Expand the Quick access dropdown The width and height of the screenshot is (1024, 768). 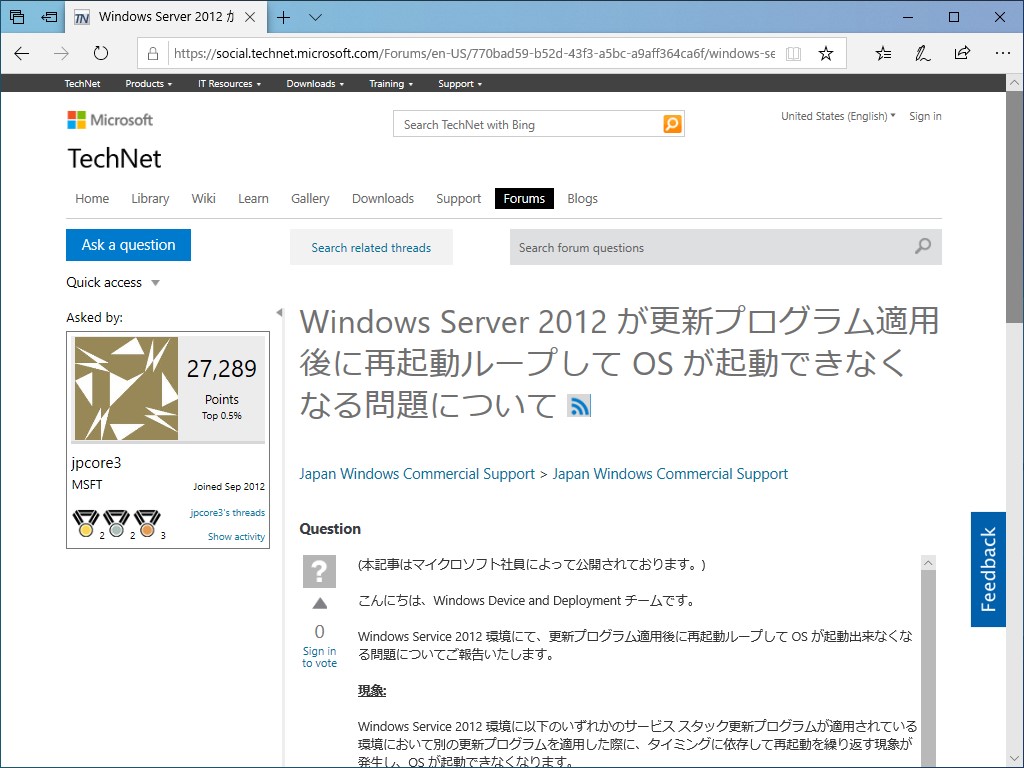pos(113,283)
